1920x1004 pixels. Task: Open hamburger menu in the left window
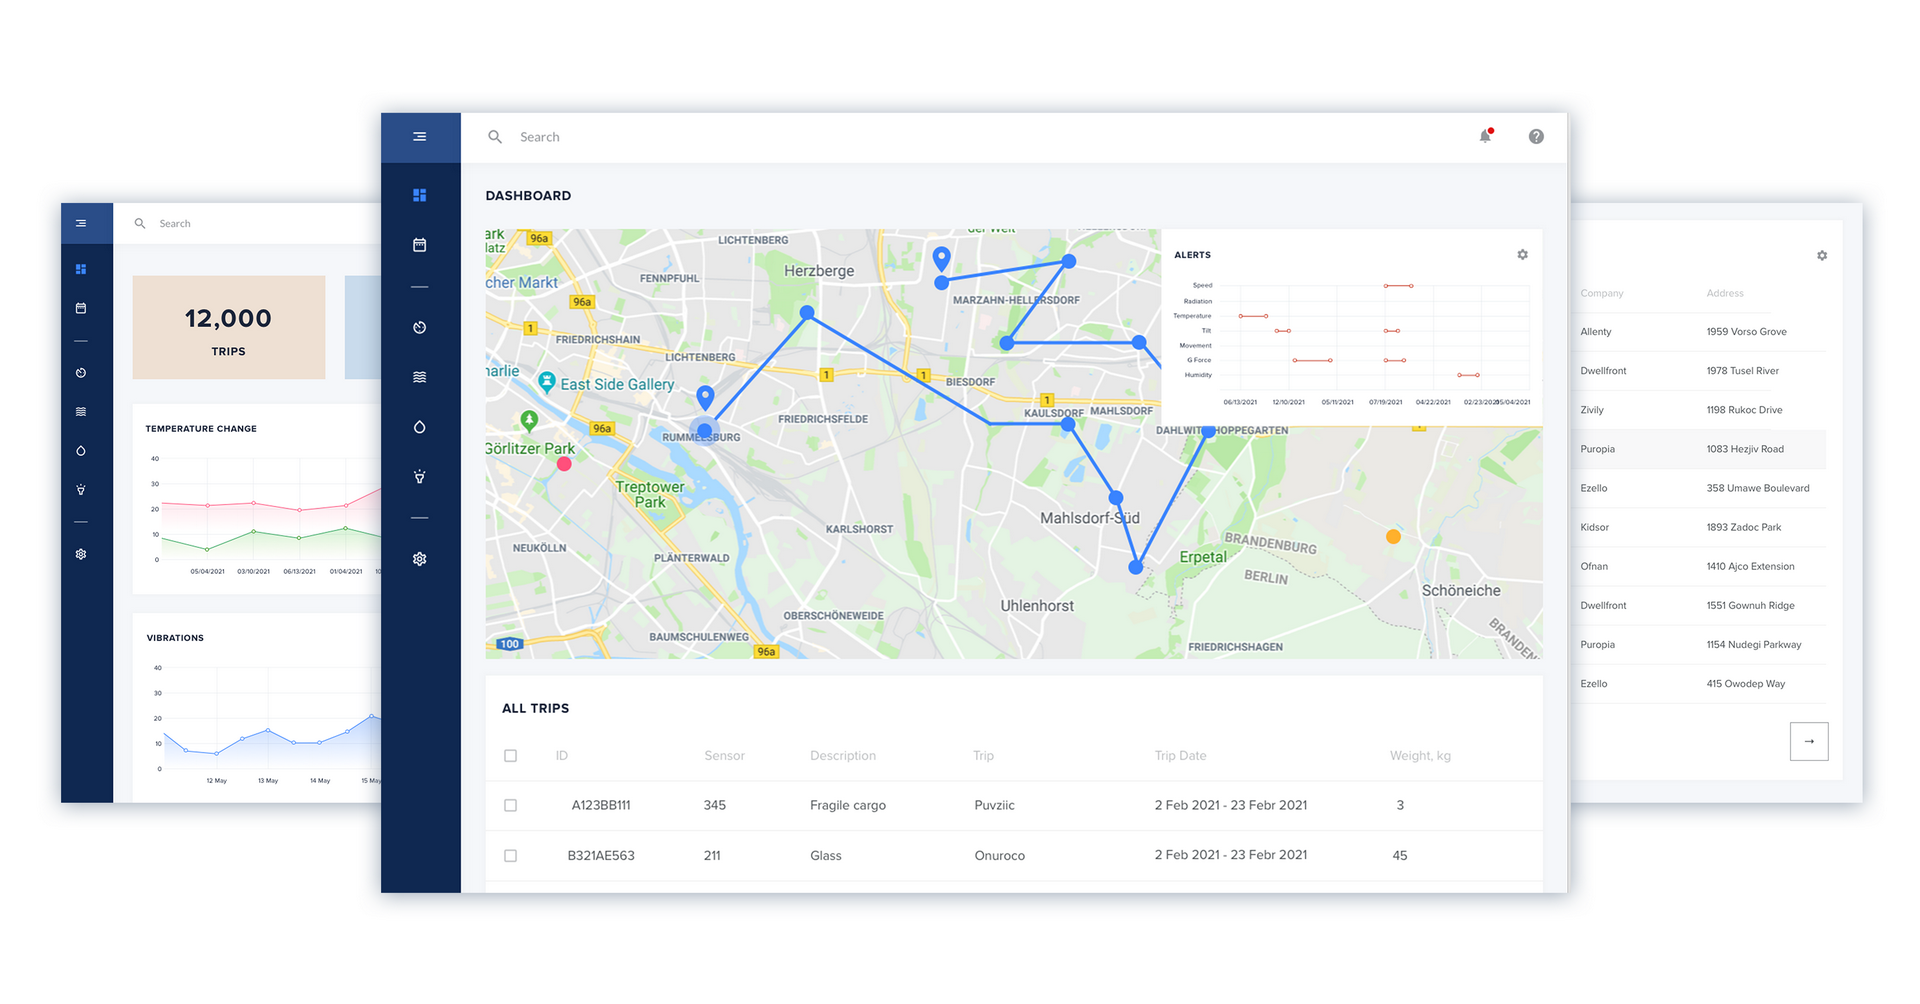point(81,223)
